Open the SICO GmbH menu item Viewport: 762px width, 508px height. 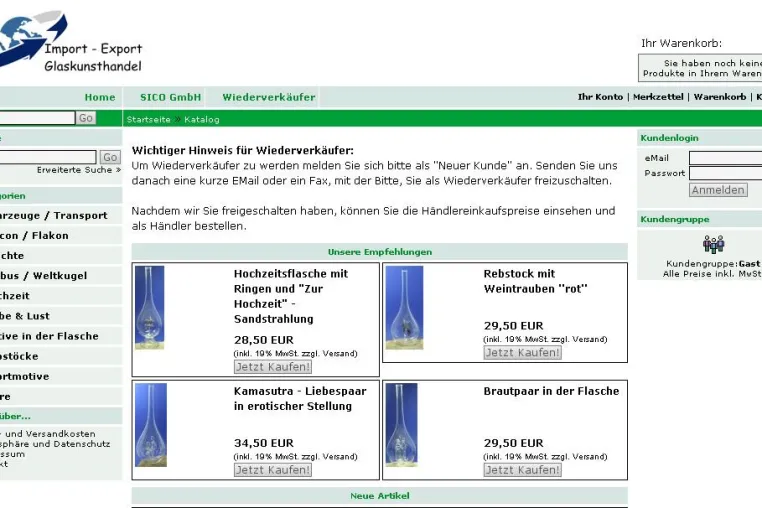[171, 97]
